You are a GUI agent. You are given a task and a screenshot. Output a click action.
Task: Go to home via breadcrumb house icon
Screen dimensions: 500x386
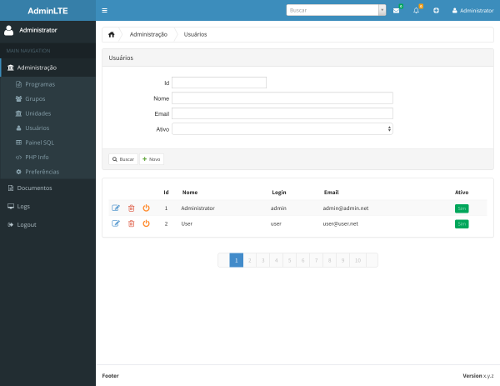coord(111,34)
